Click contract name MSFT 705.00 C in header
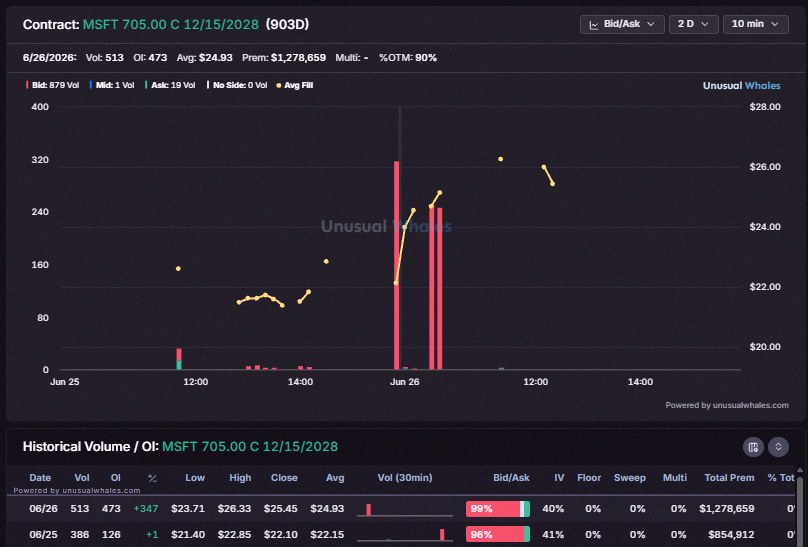Viewport: 808px width, 547px height. click(x=171, y=25)
